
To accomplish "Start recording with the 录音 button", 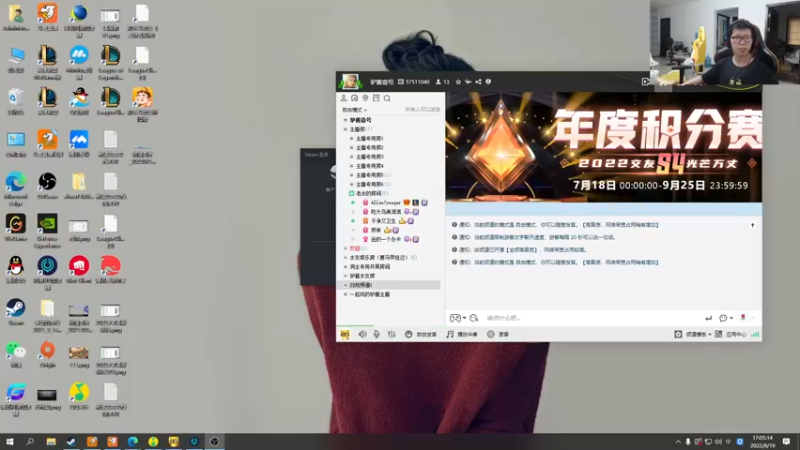I will [x=498, y=334].
